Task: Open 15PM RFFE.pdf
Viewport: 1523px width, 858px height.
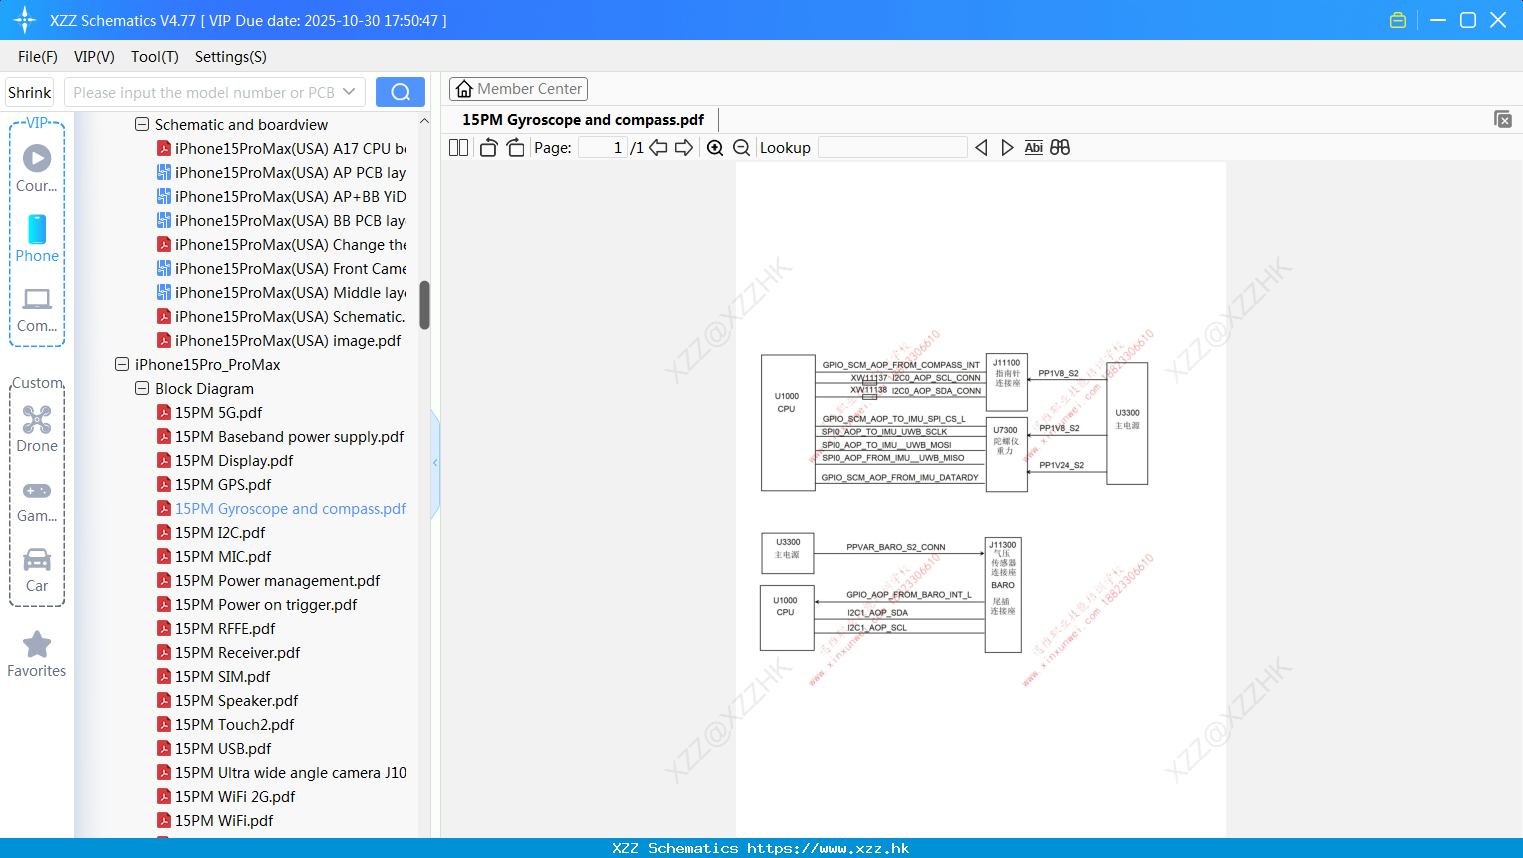Action: pos(216,629)
